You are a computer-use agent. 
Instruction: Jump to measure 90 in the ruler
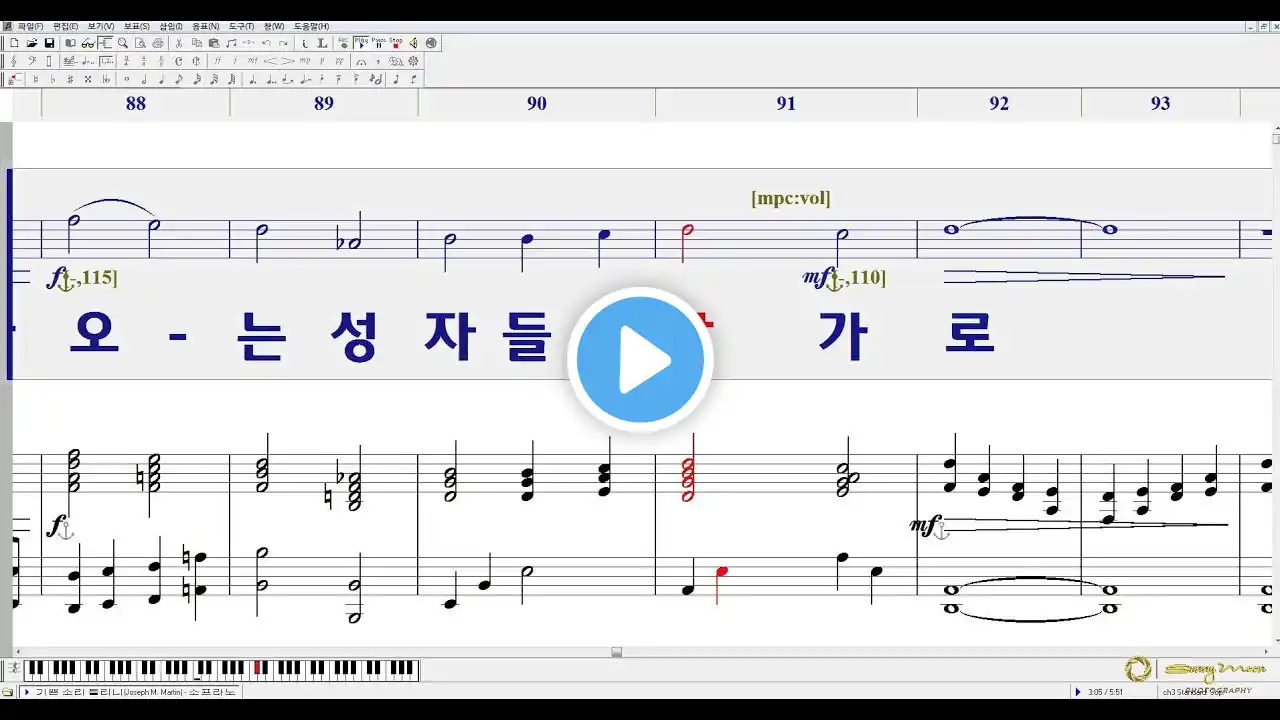[537, 103]
